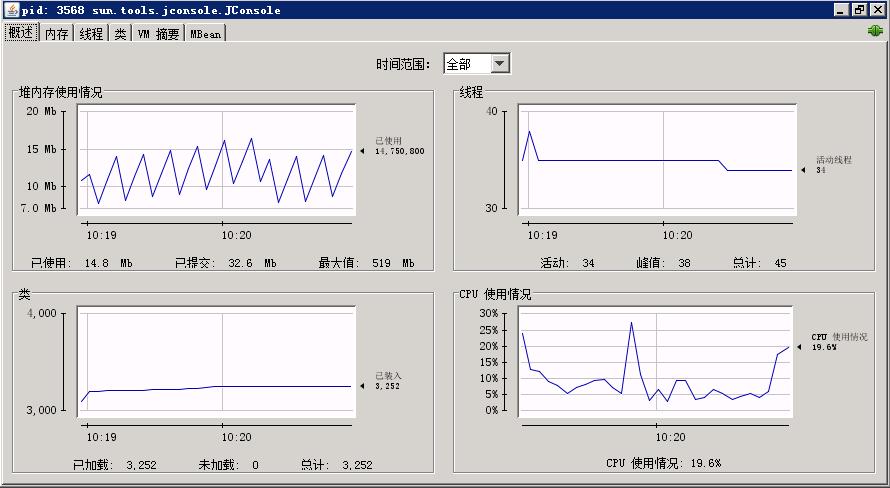Switch to the 线程 (Threads) tab
The width and height of the screenshot is (890, 488).
[x=91, y=33]
